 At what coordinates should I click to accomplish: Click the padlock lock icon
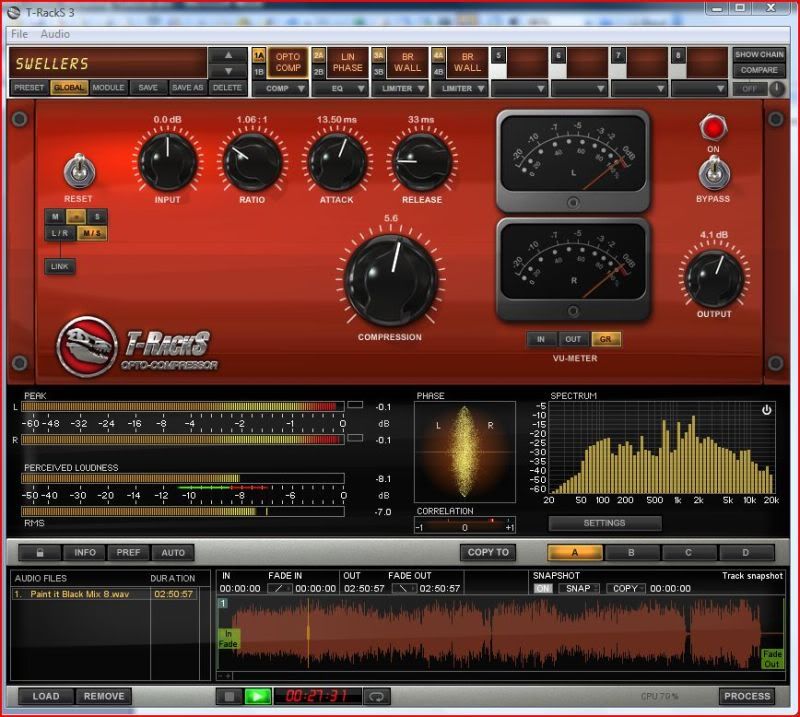point(40,552)
